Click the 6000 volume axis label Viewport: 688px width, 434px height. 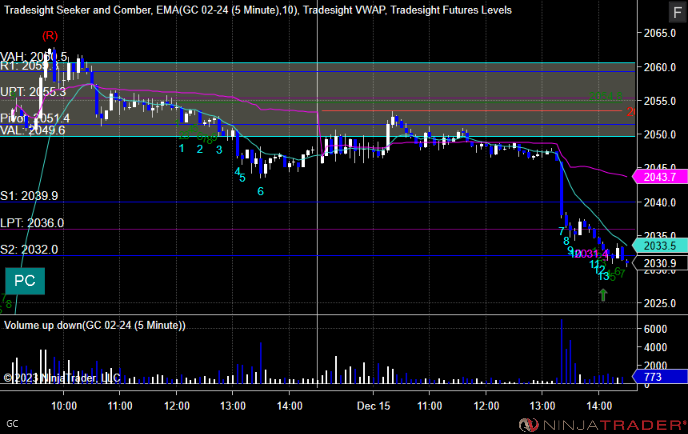pyautogui.click(x=655, y=329)
